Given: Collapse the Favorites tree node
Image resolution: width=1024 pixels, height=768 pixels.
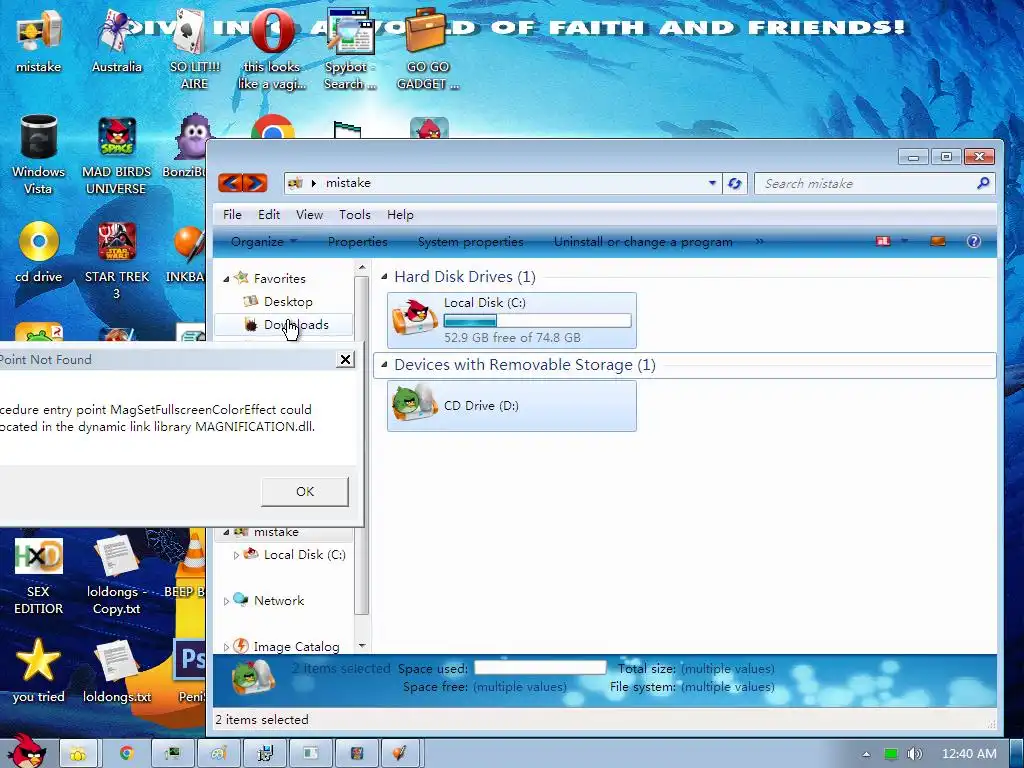Looking at the screenshot, I should [x=226, y=279].
